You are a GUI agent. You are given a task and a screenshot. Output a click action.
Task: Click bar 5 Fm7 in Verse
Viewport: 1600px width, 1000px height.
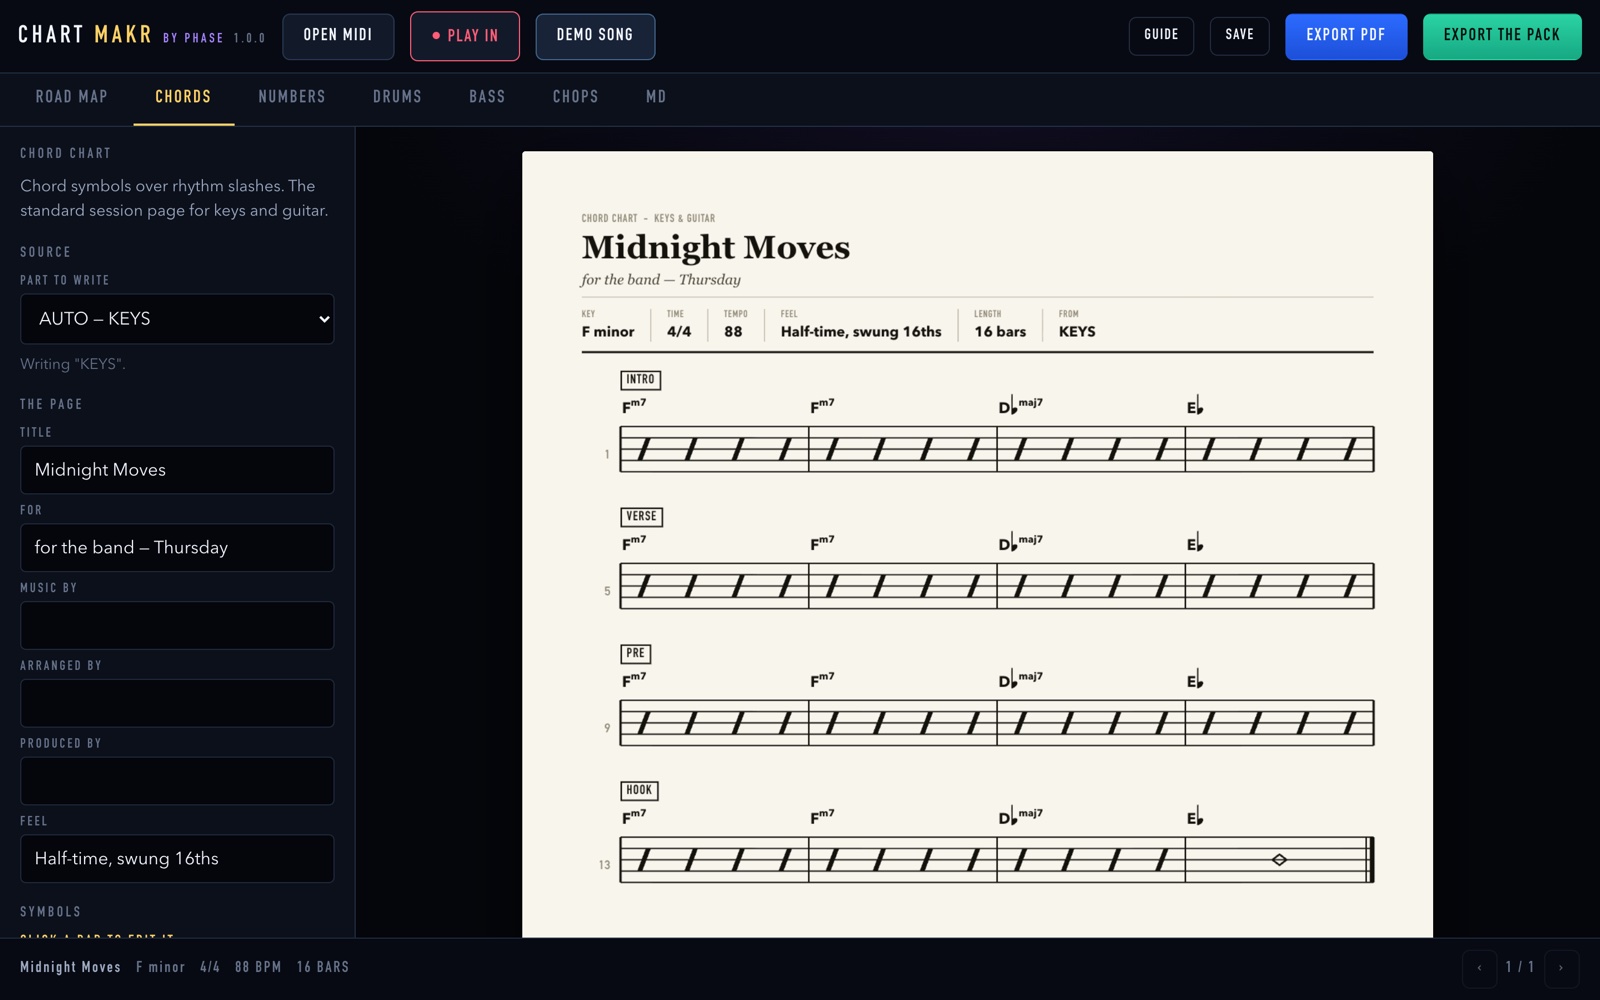pos(714,586)
